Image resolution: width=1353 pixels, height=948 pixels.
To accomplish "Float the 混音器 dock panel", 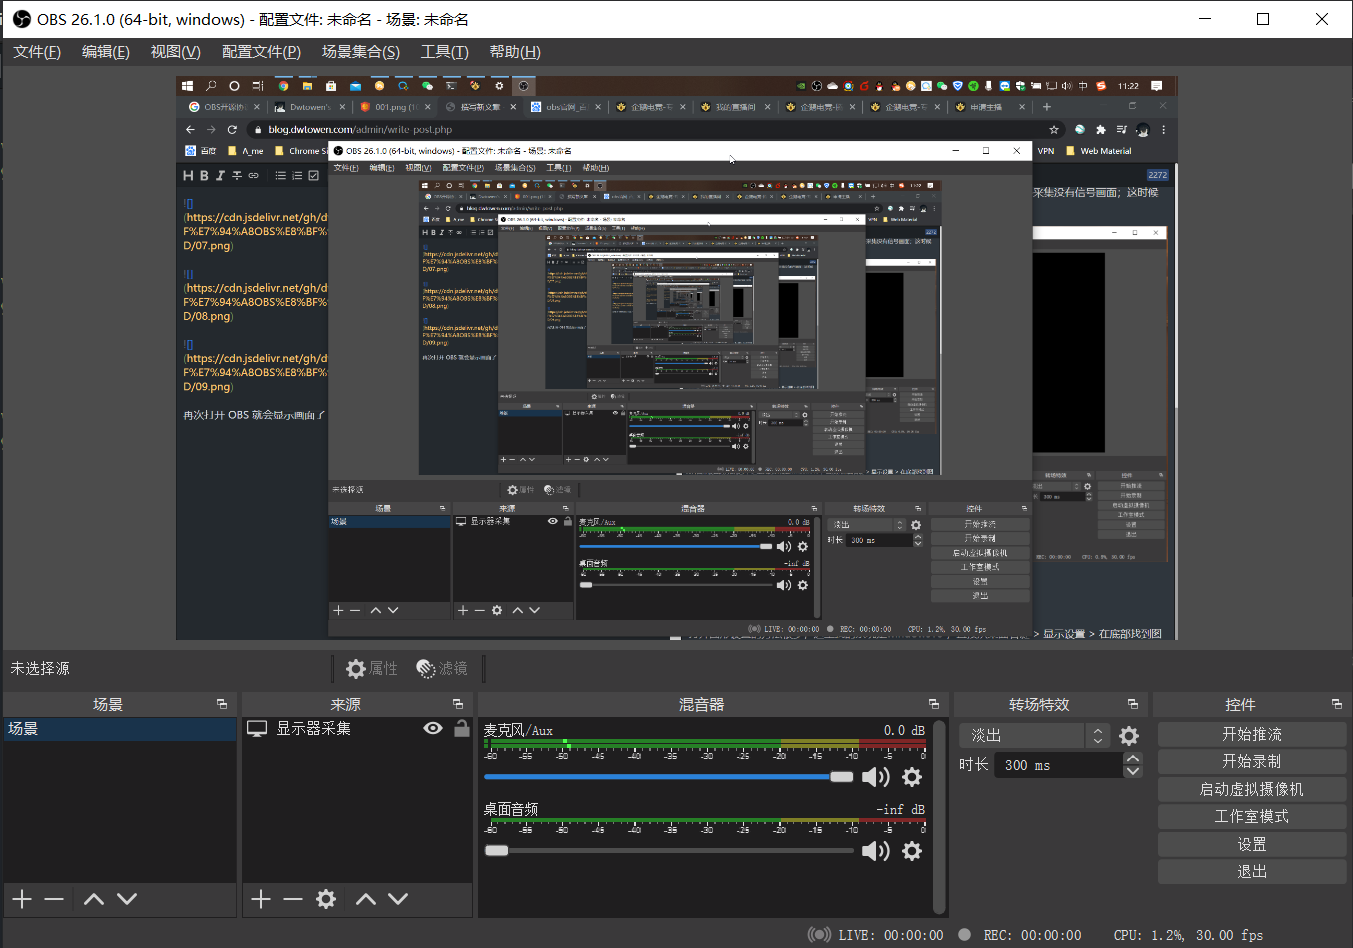I will click(x=934, y=704).
